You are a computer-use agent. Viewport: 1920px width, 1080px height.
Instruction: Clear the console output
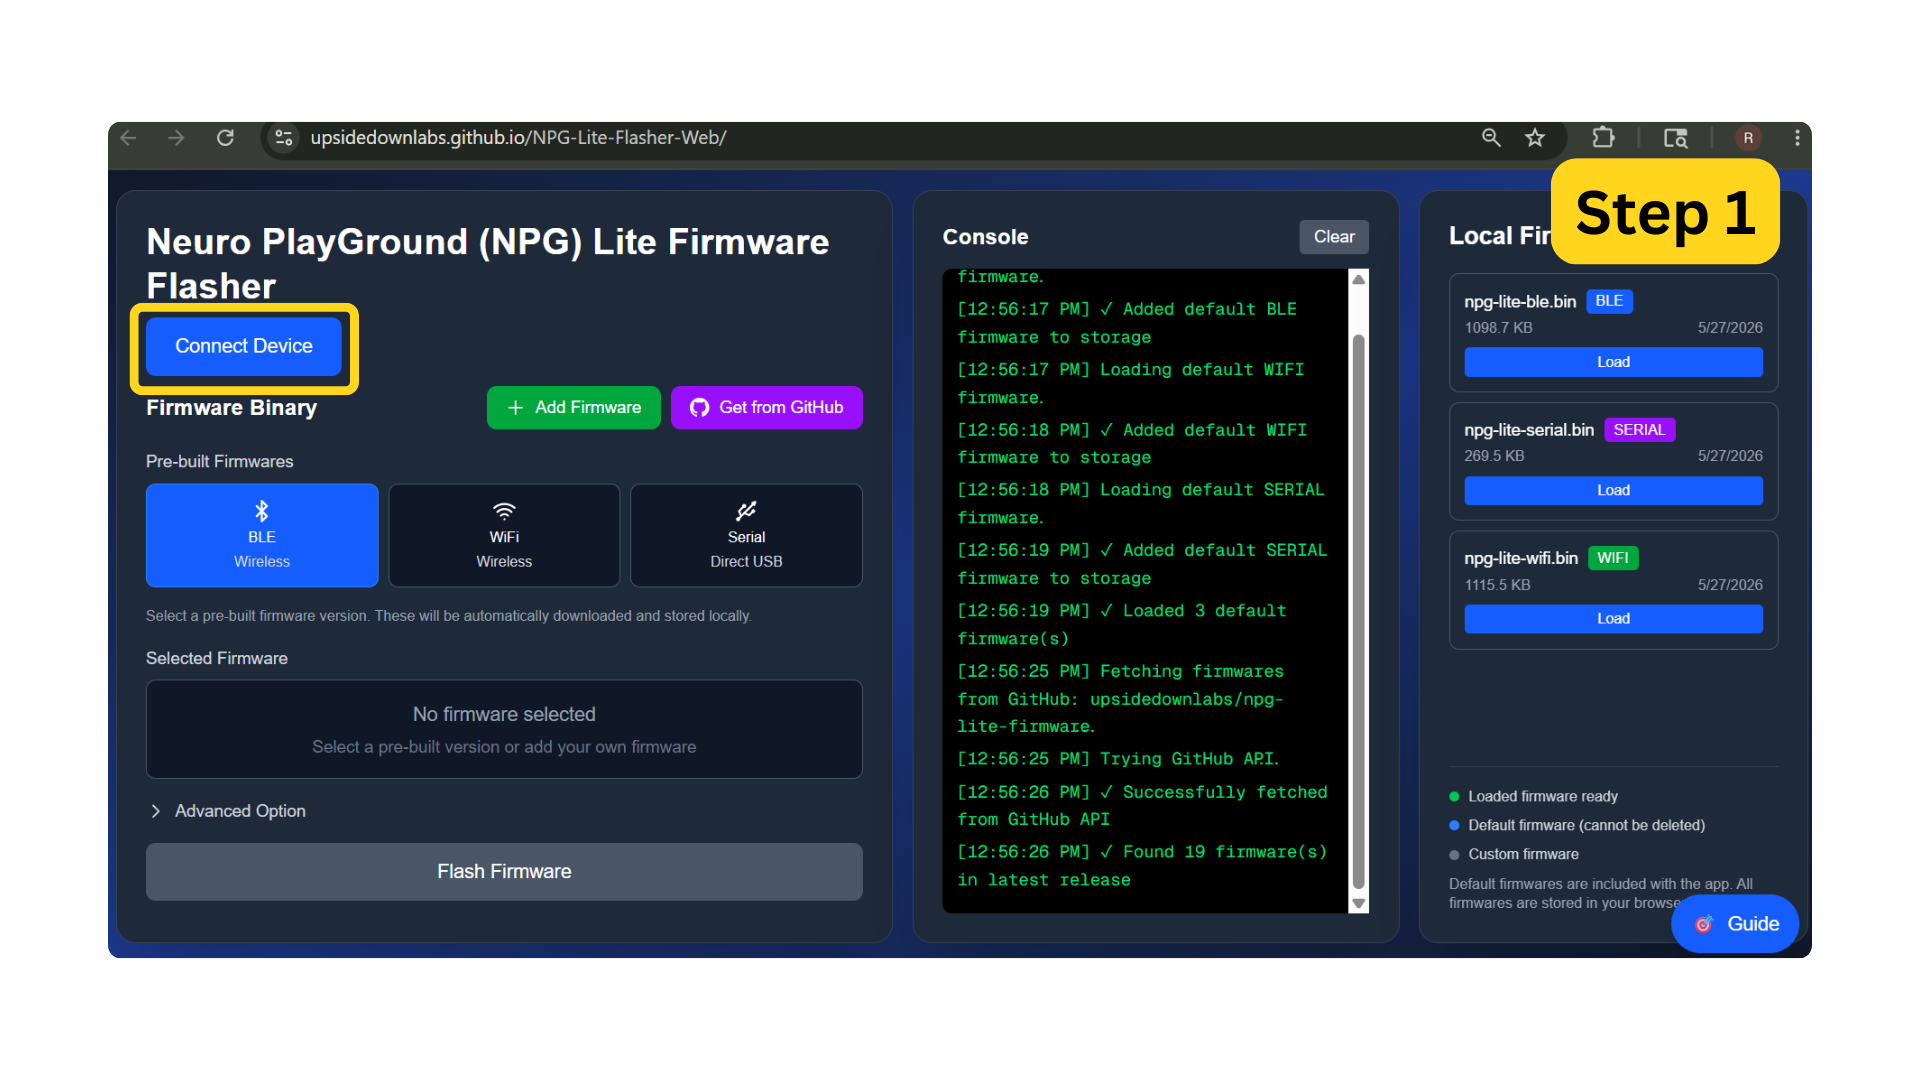(1334, 237)
